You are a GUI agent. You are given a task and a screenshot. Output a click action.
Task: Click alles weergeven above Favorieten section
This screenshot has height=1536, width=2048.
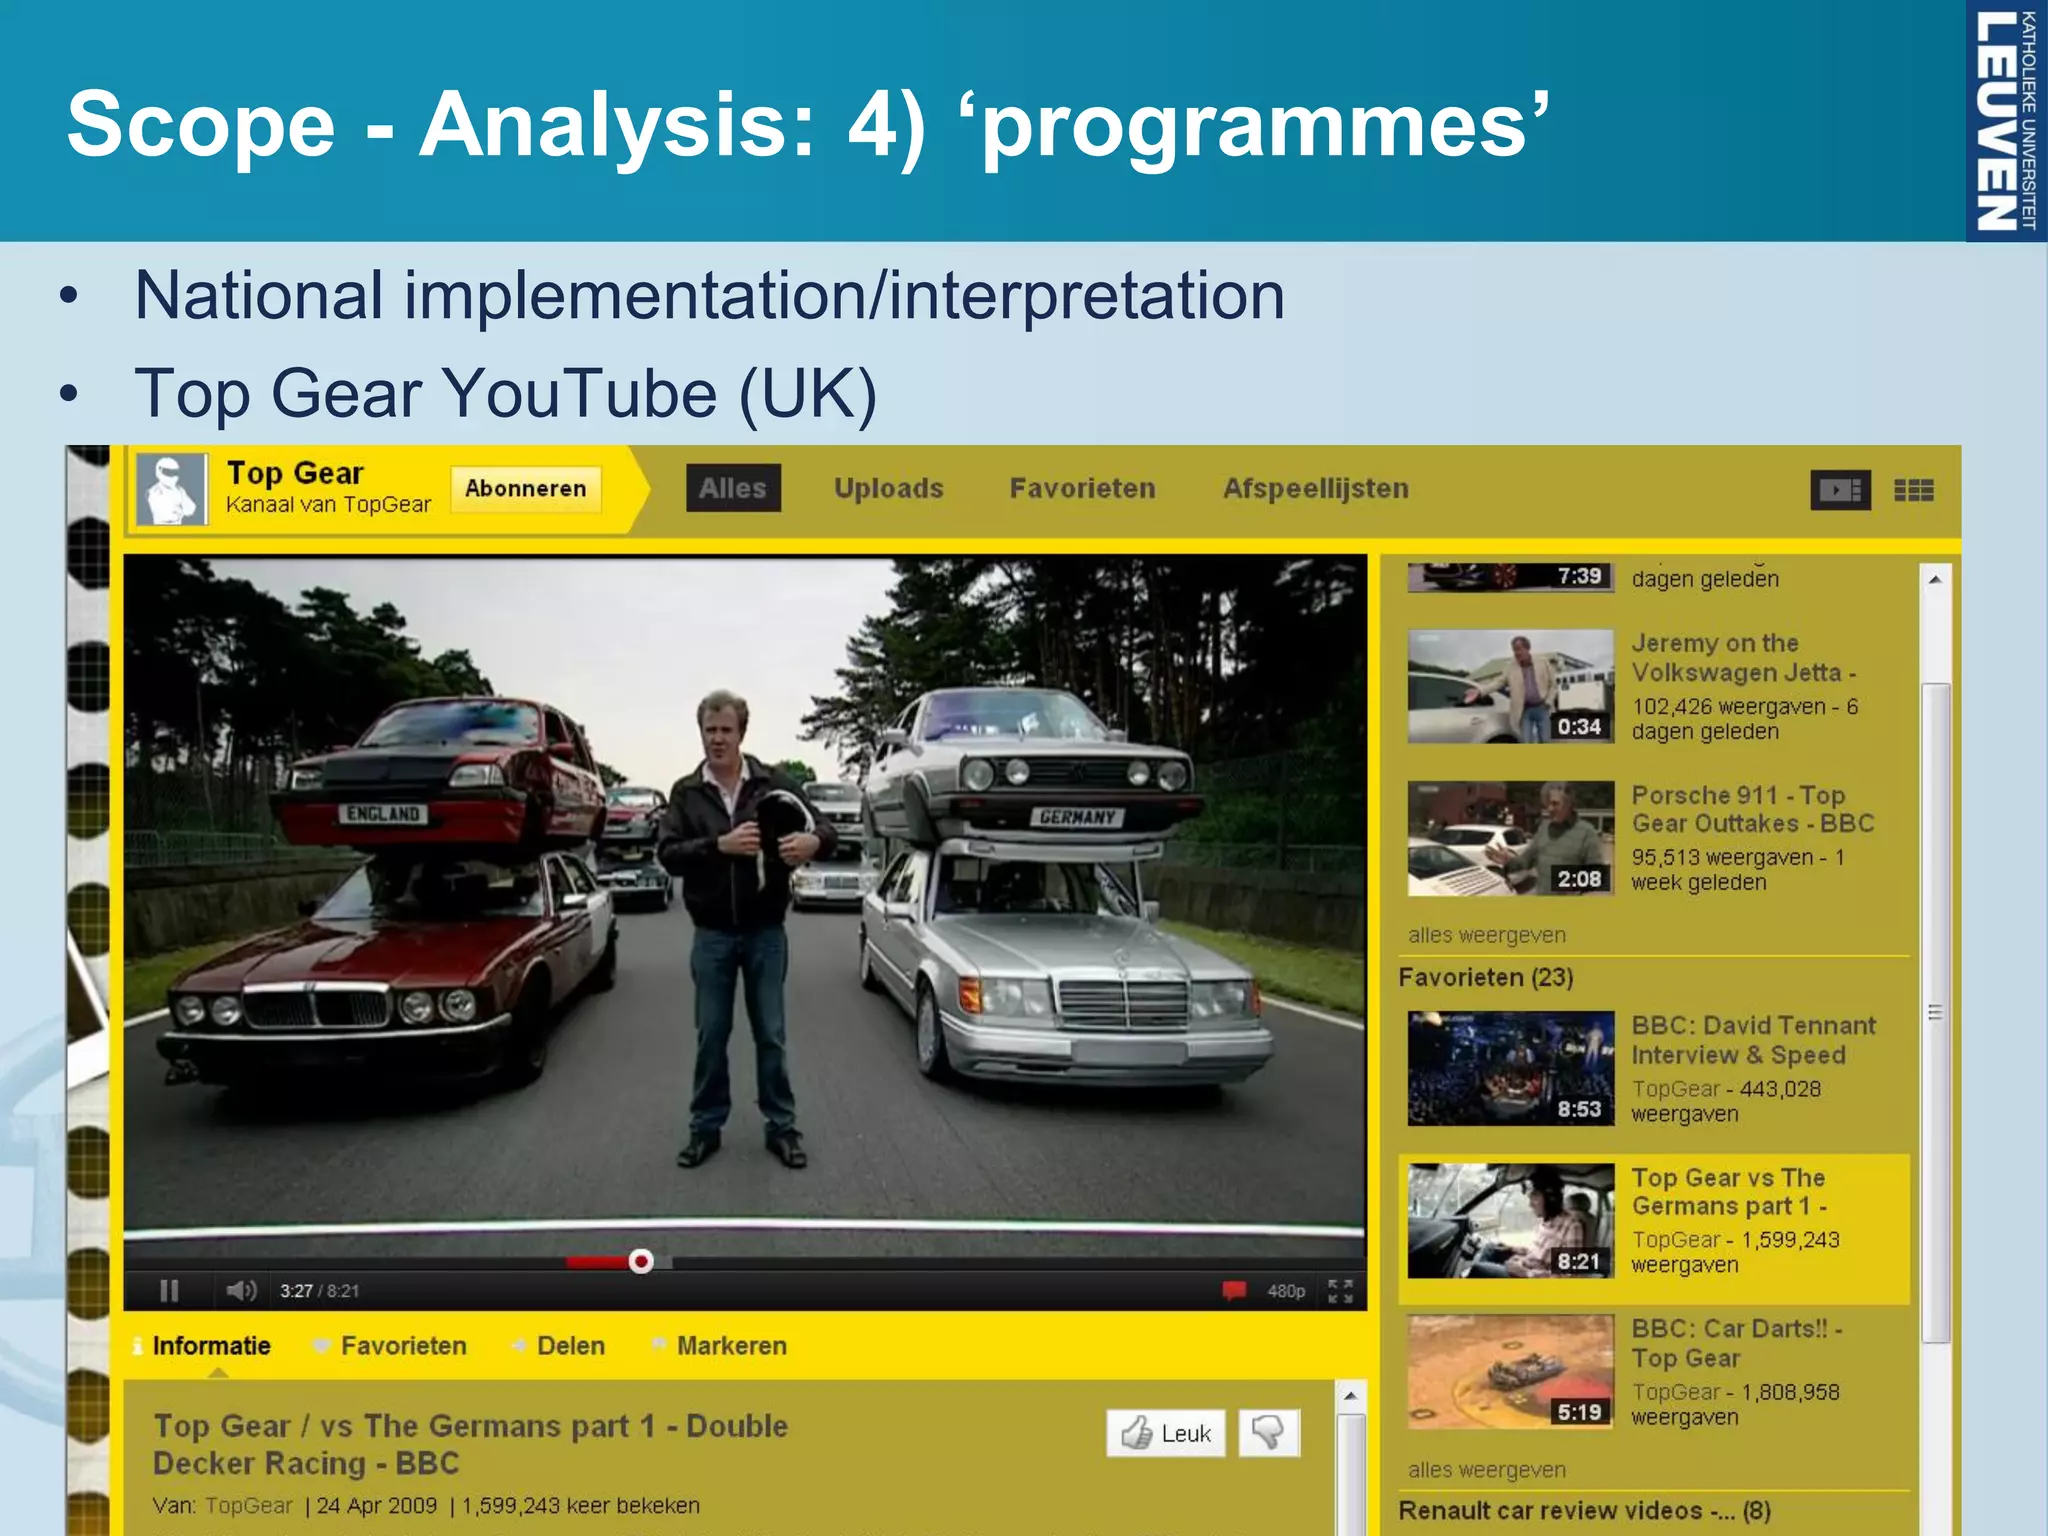point(1487,935)
